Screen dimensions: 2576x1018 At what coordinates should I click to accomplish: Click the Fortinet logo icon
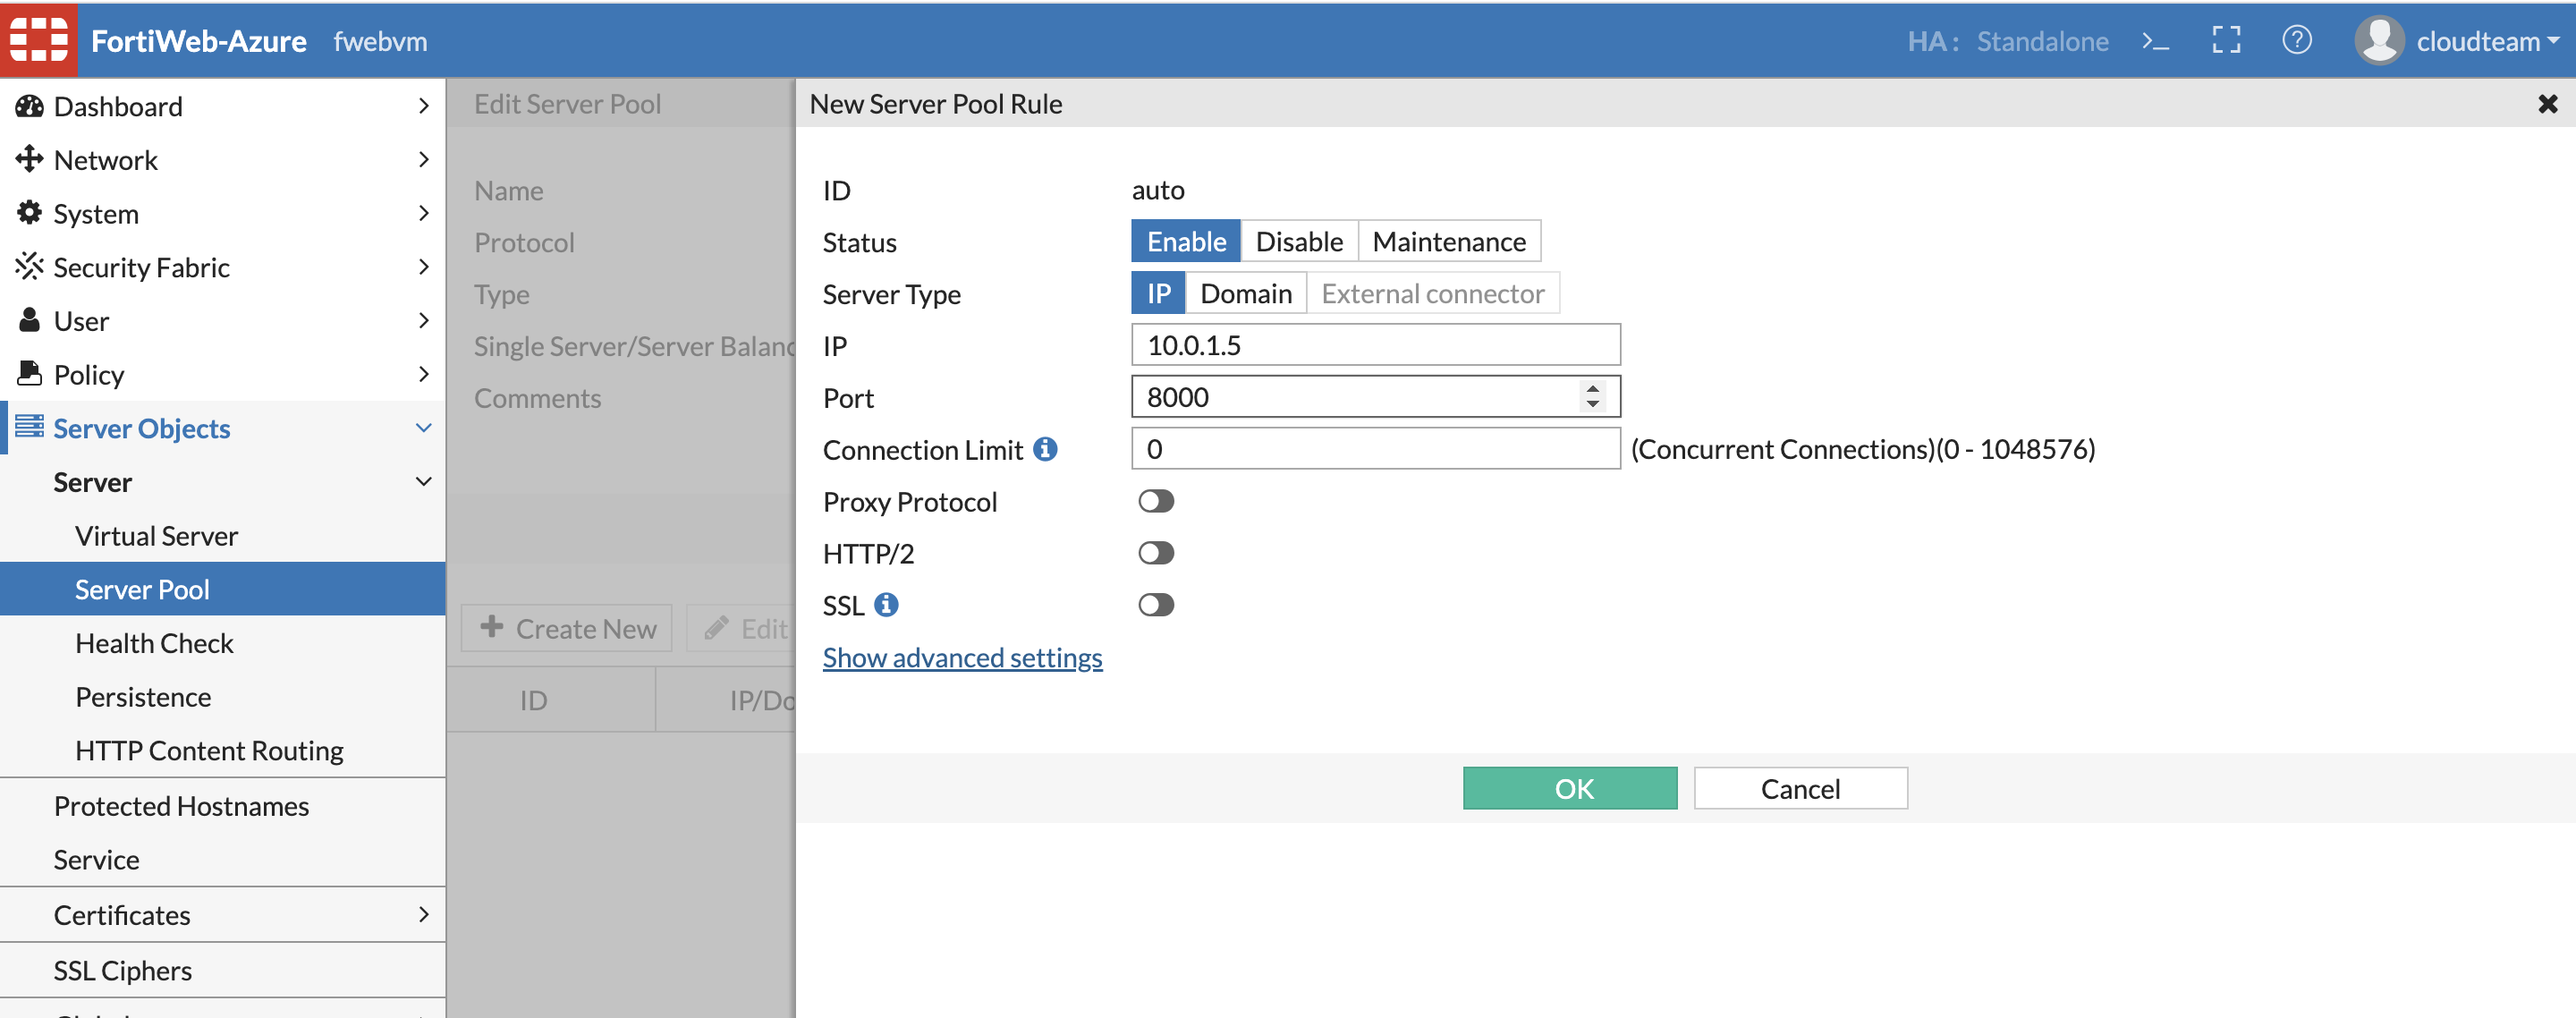tap(38, 40)
